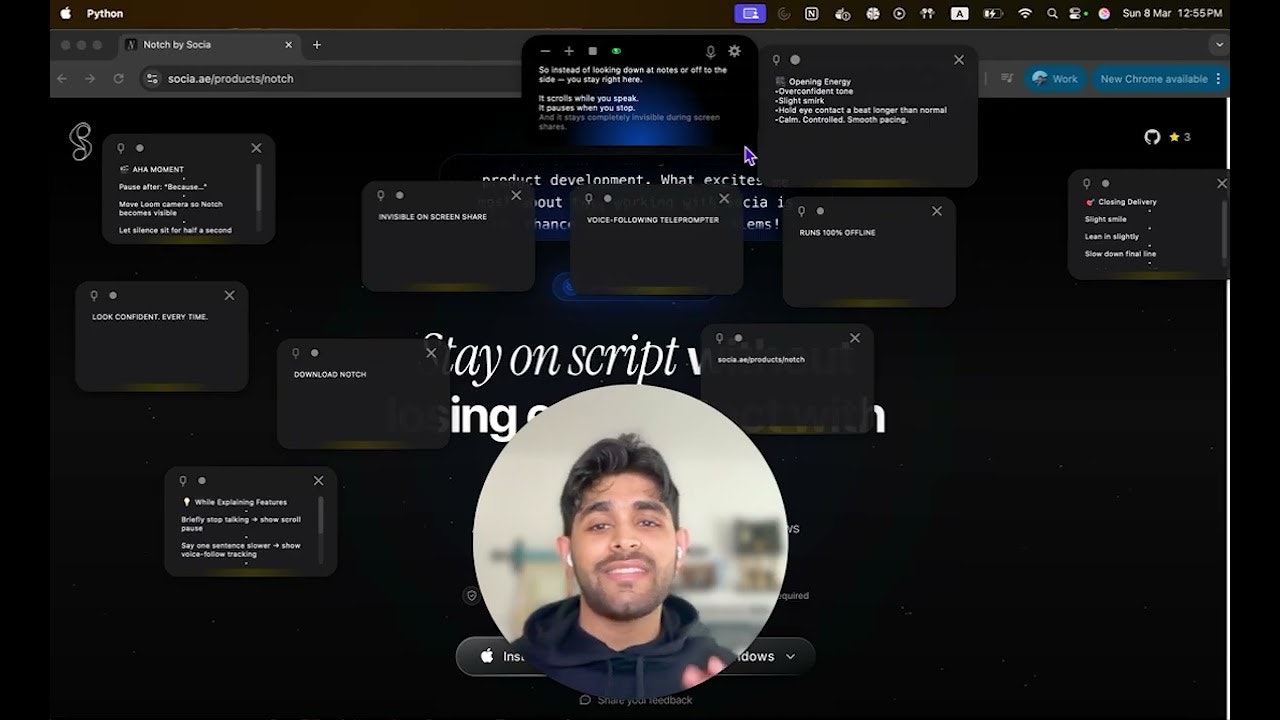
Task: Toggle pin on the AHA MOMENT note card
Action: 121,148
